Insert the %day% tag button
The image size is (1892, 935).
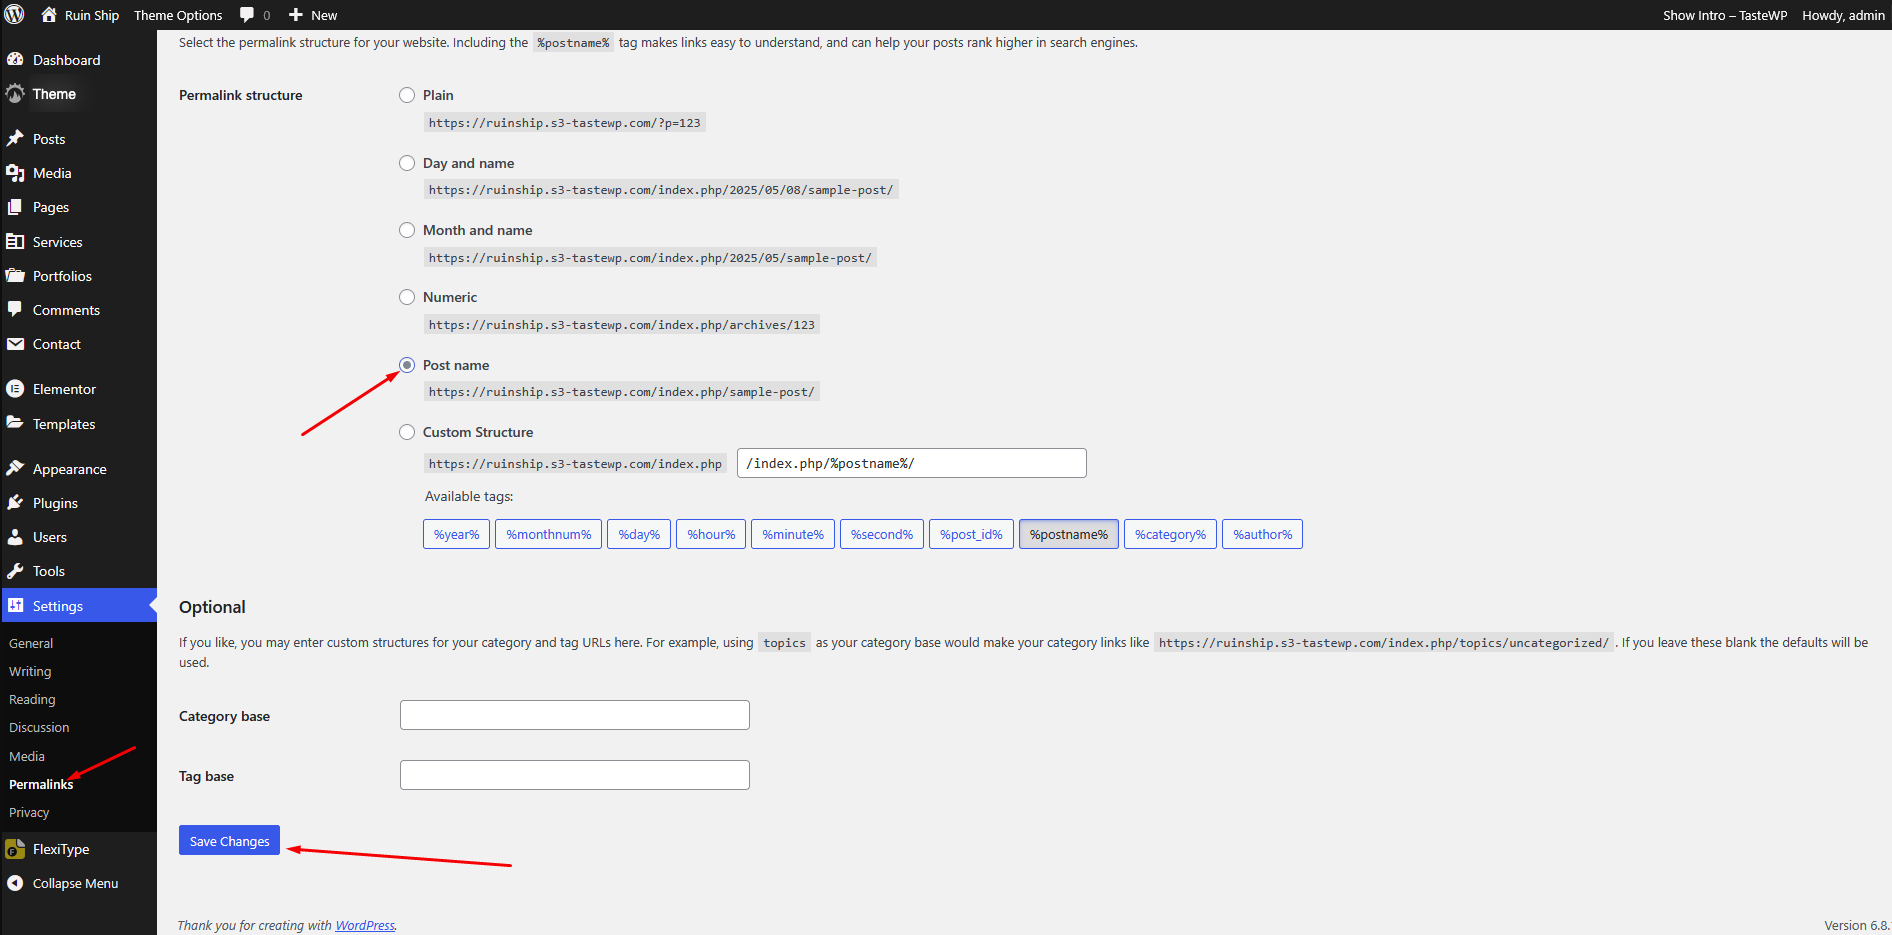click(639, 534)
